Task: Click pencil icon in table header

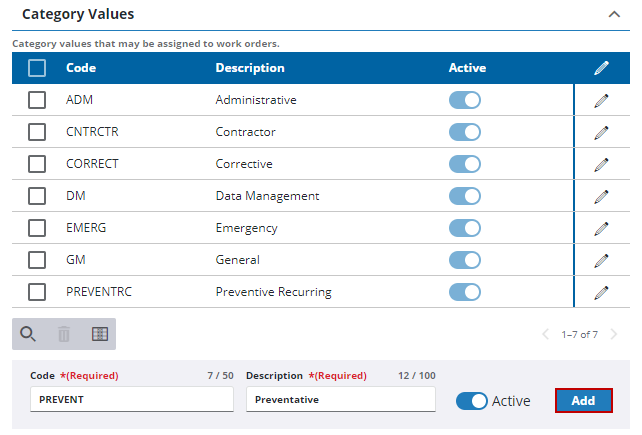Action: [601, 68]
